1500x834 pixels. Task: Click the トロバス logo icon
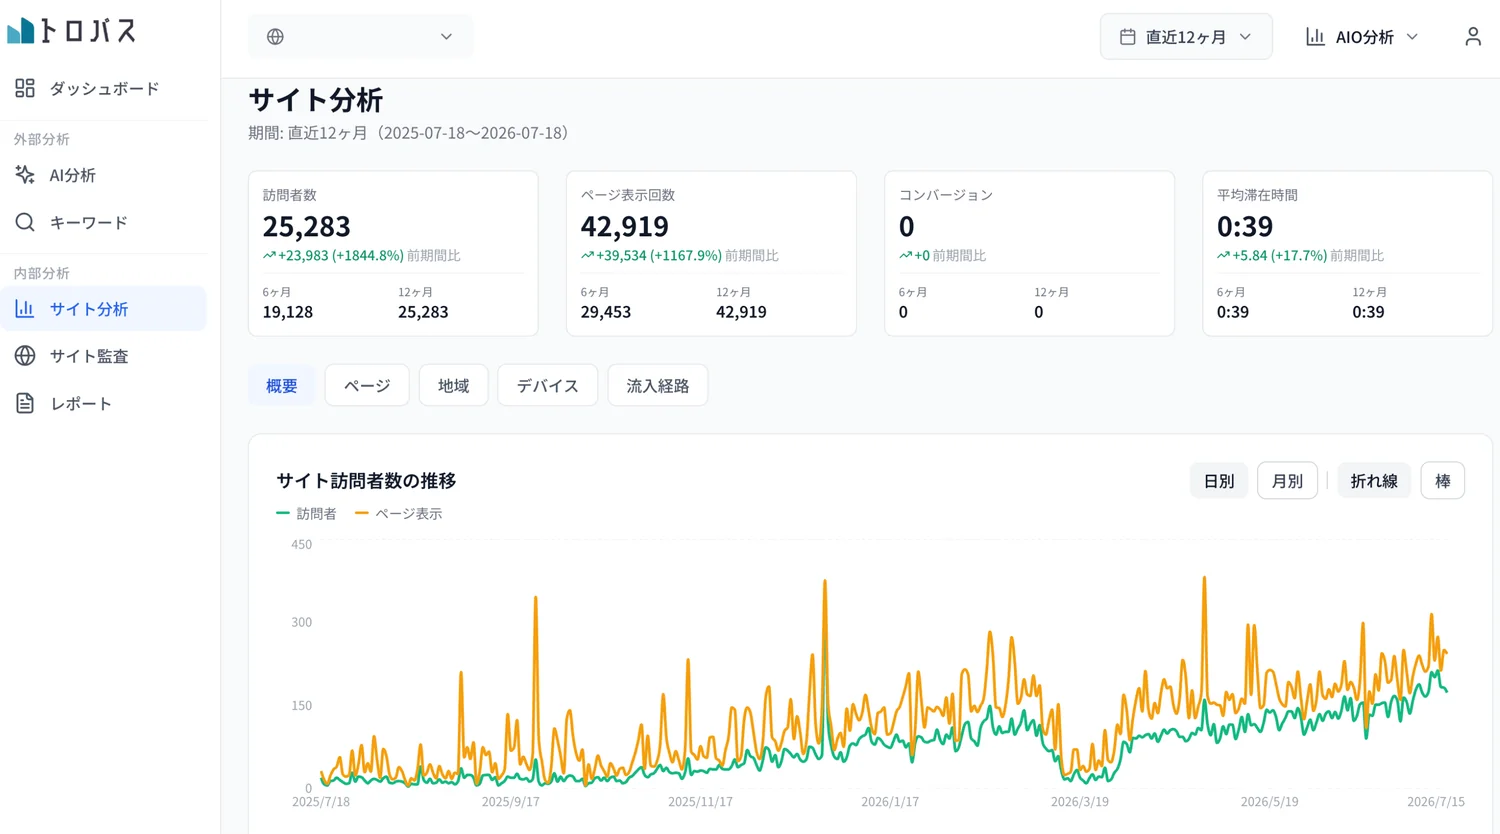[x=21, y=31]
